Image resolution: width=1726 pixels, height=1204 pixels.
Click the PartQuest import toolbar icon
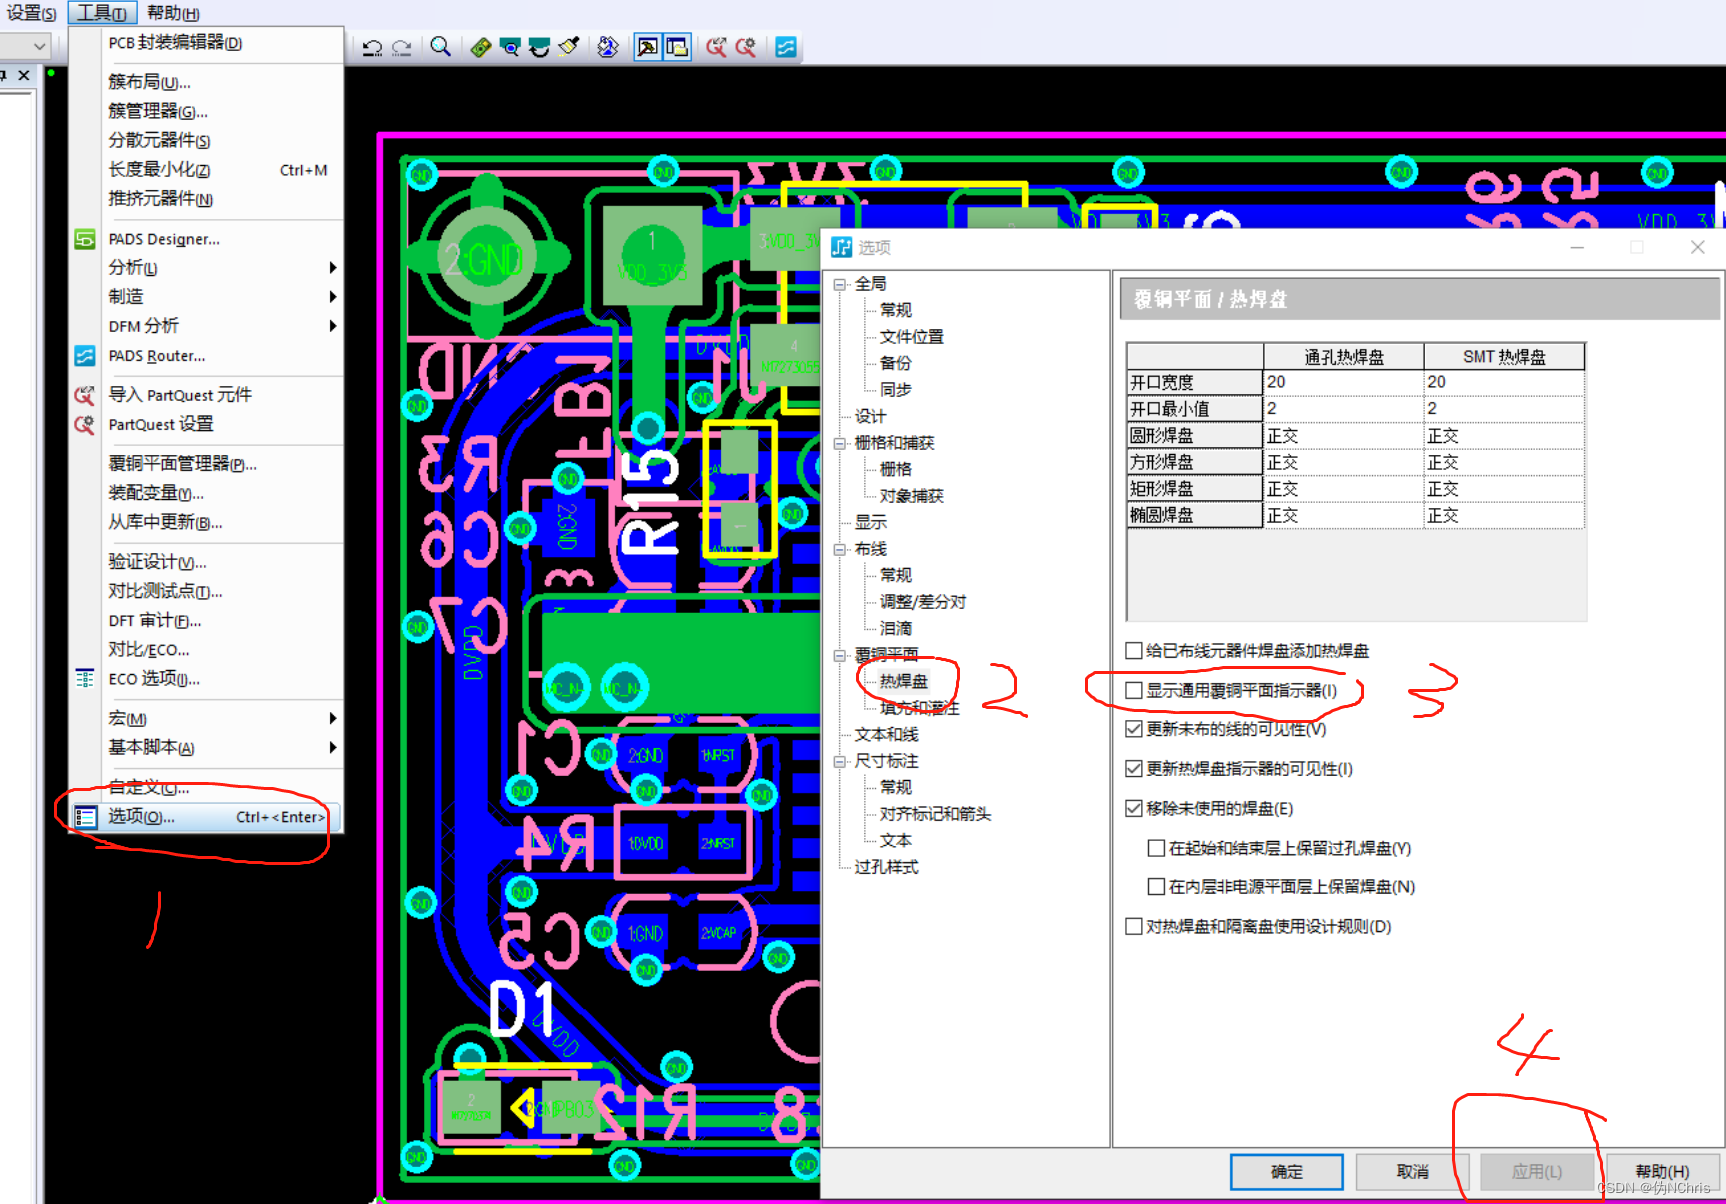(716, 47)
